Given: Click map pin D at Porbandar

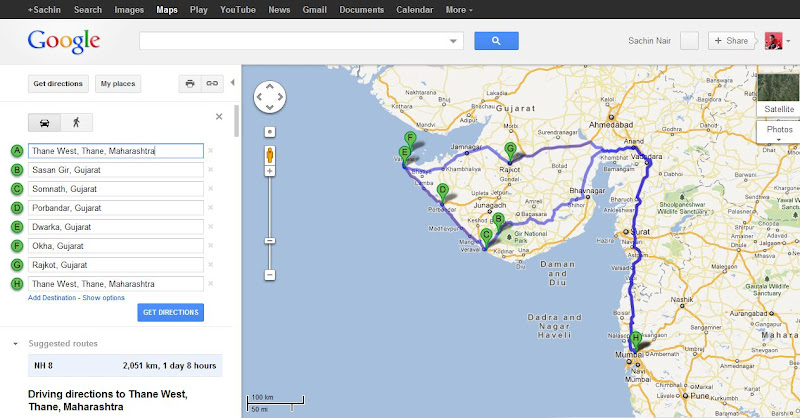Looking at the screenshot, I should click(x=442, y=193).
